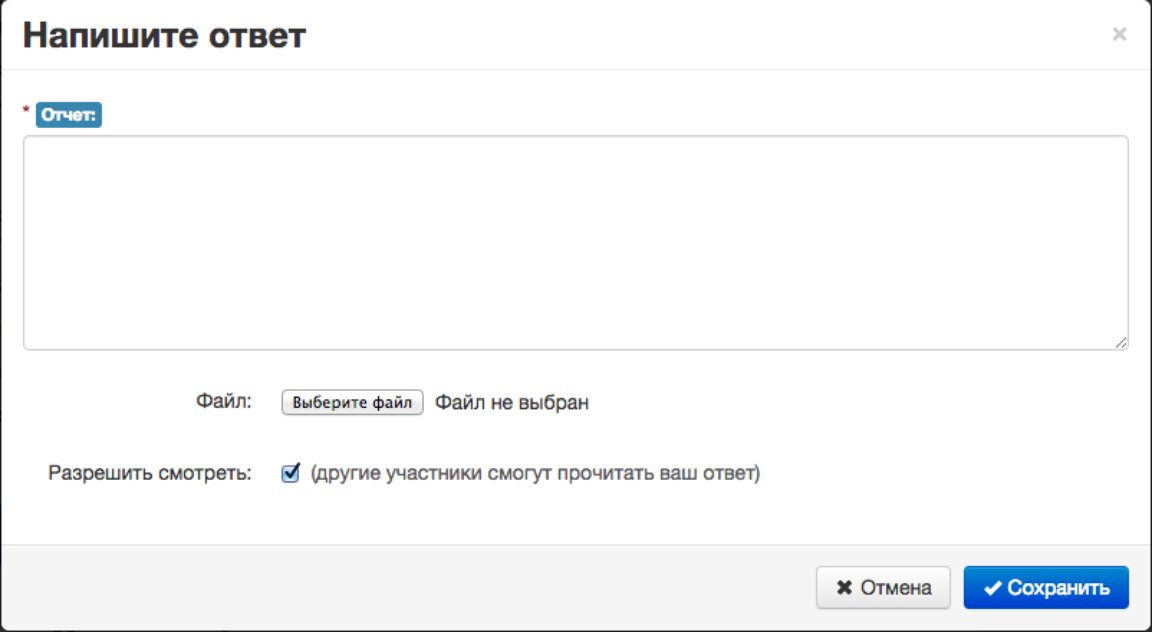Click the empty space left of the Файл: label

coord(103,402)
